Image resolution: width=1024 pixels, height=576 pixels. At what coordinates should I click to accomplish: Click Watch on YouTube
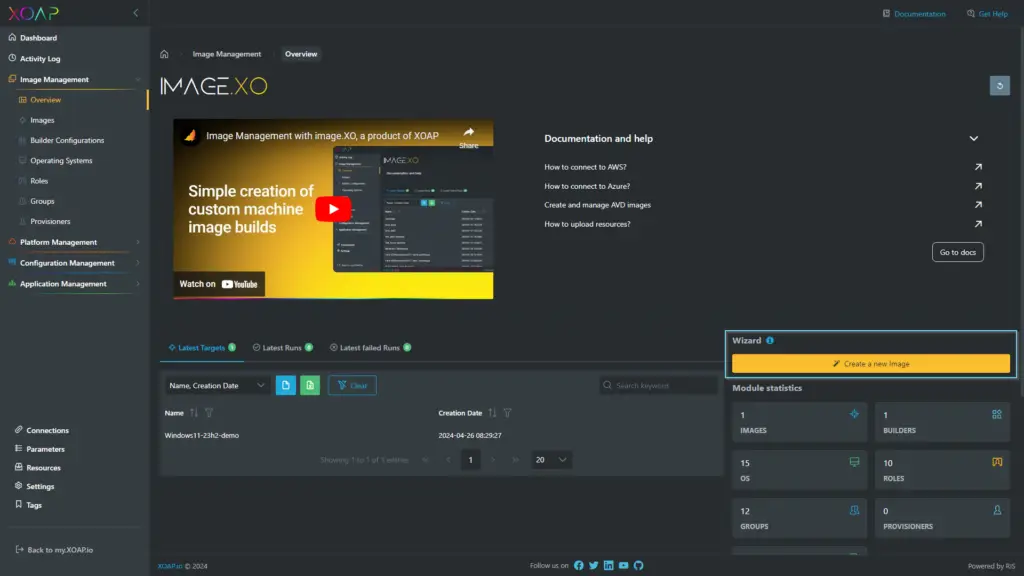(x=219, y=284)
